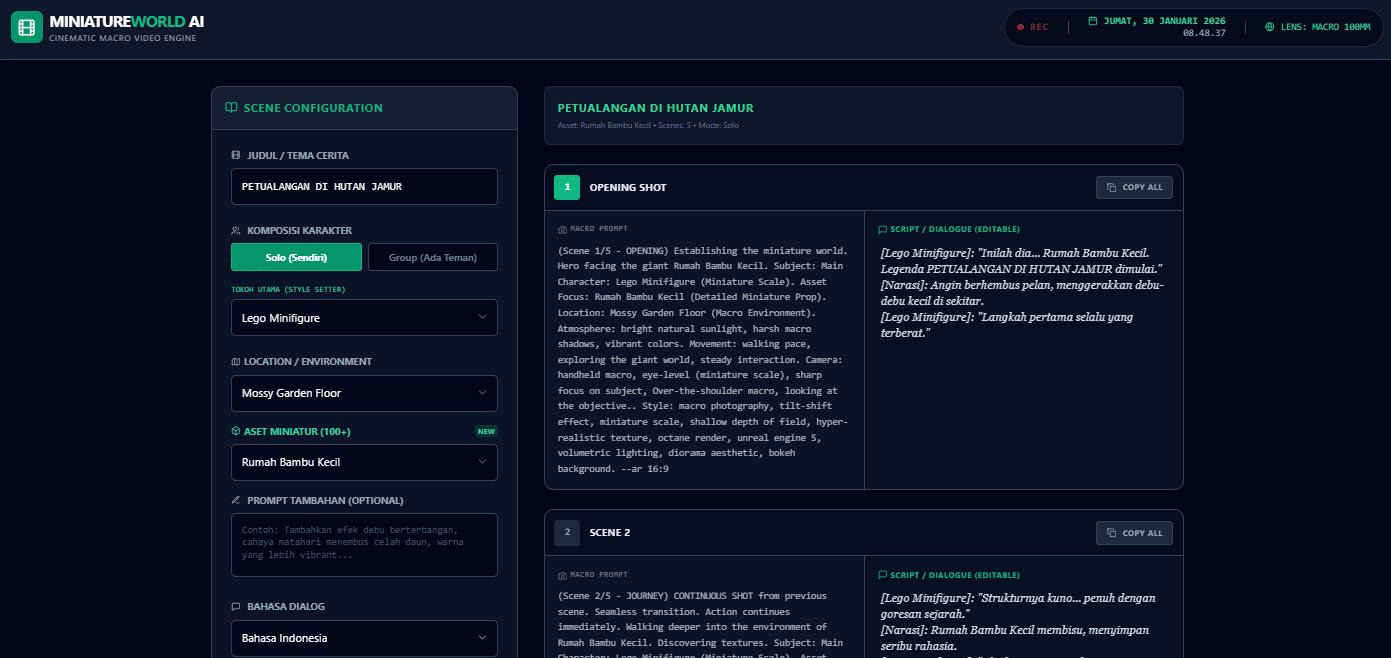Image resolution: width=1391 pixels, height=658 pixels.
Task: Click the cube icon beside Aset Miniatur
Action: pyautogui.click(x=235, y=431)
